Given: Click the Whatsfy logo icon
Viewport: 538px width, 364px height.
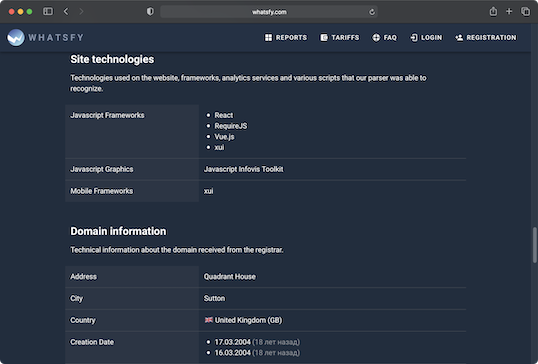Looking at the screenshot, I should pos(16,37).
